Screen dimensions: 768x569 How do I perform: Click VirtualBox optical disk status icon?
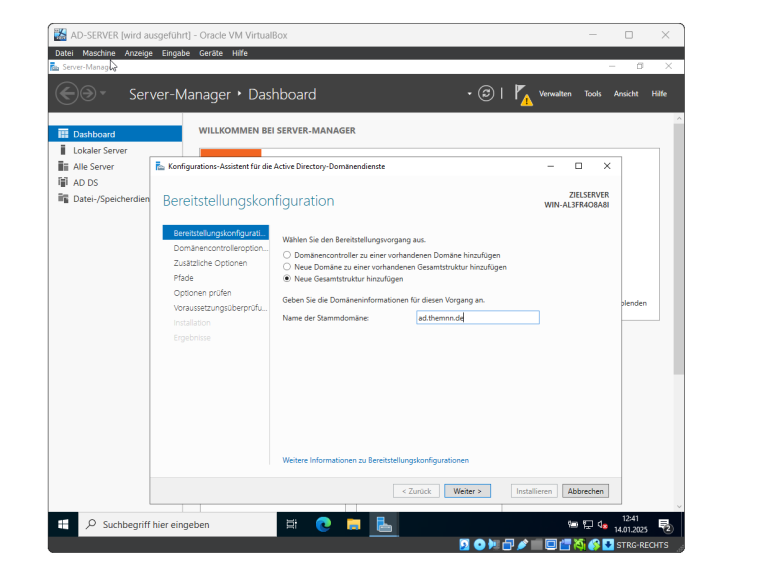coord(480,545)
